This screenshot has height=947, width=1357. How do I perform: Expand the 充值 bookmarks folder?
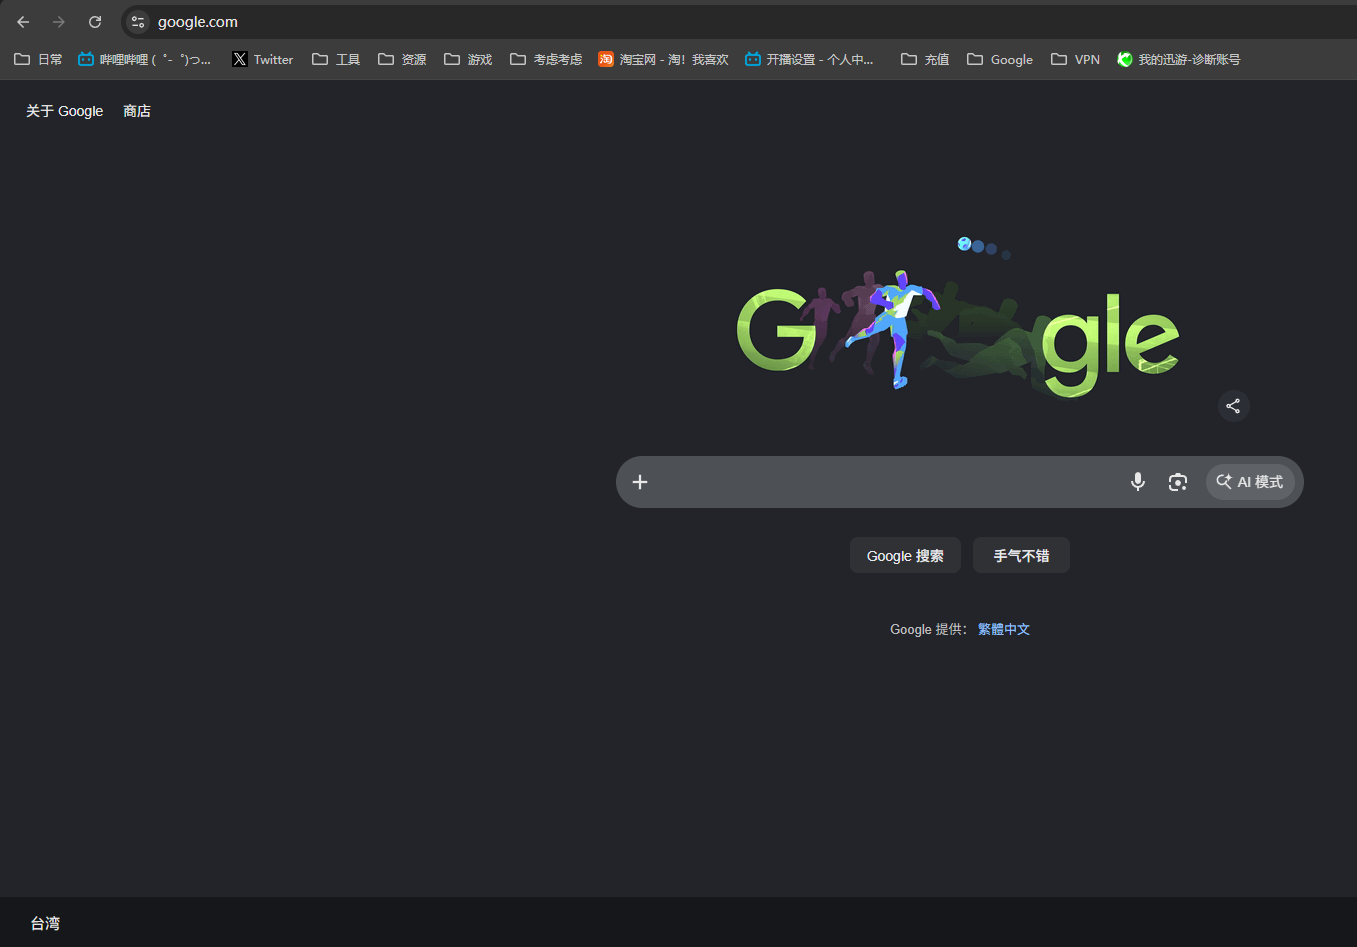tap(925, 60)
